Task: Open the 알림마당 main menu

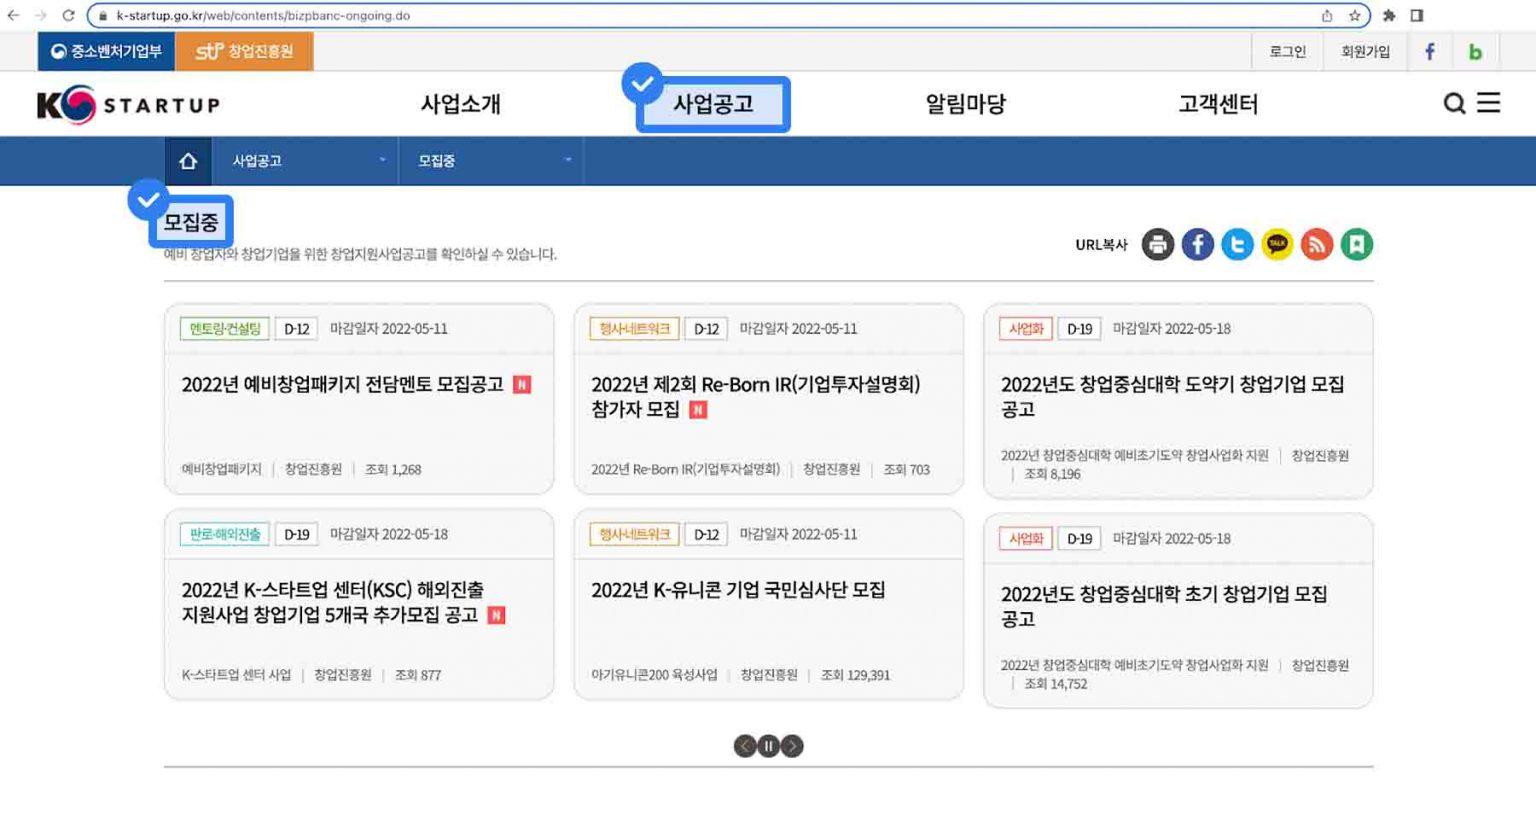Action: tap(965, 104)
